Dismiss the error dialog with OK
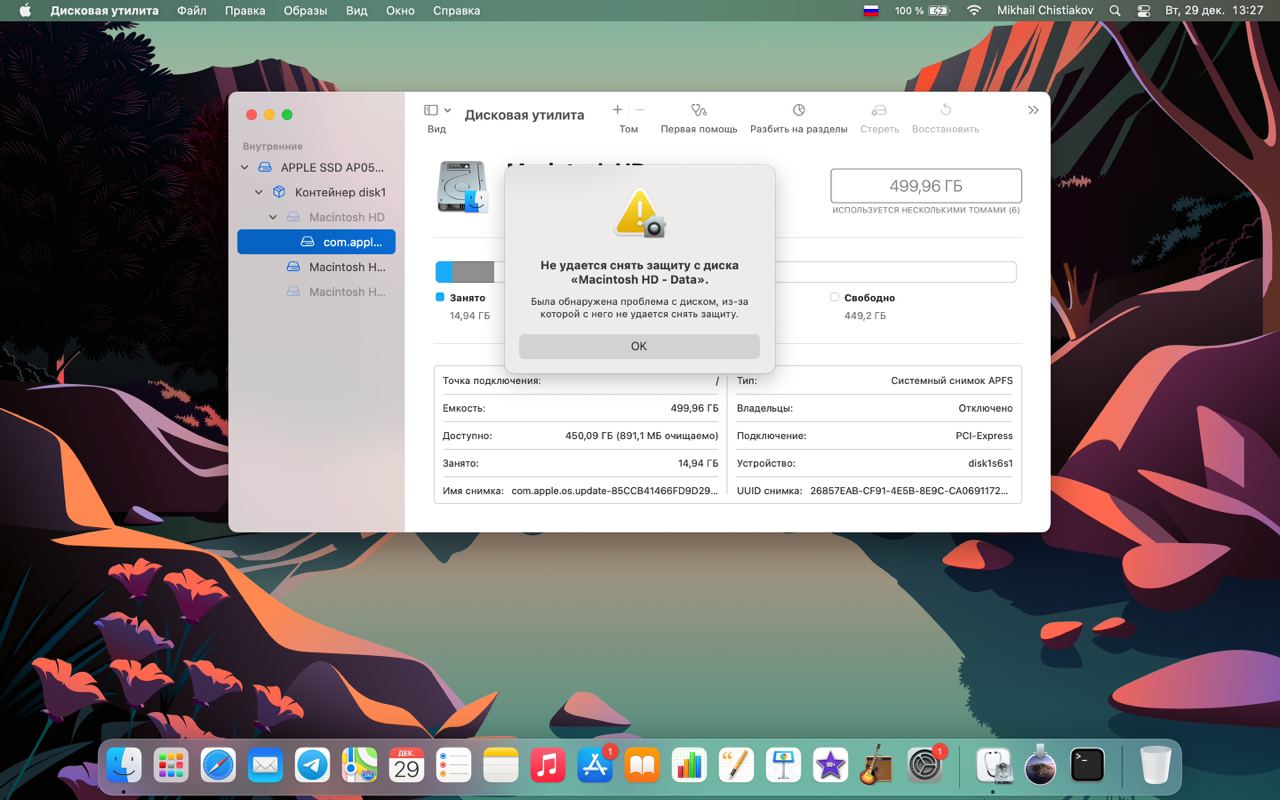Viewport: 1280px width, 800px height. point(639,346)
